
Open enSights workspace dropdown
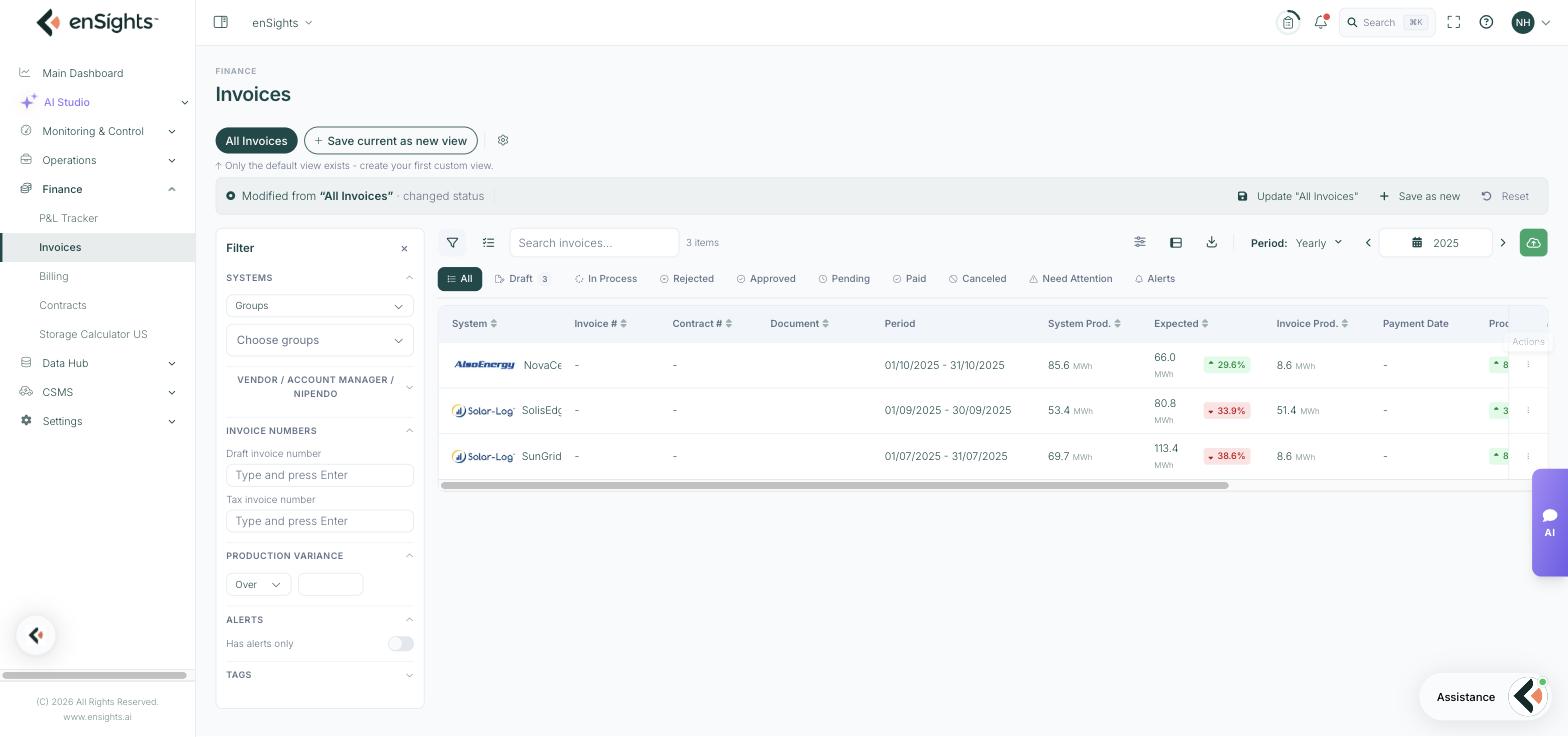click(282, 22)
